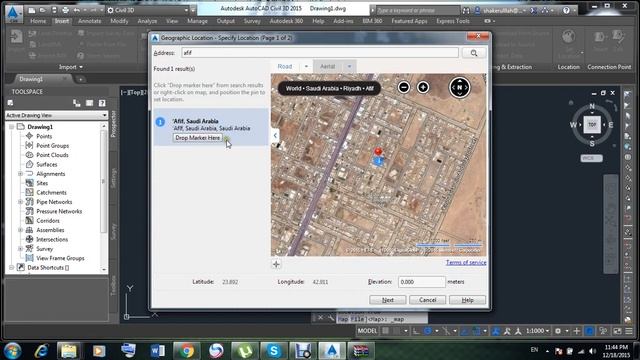This screenshot has height=360, width=640.
Task: Open the Survey ribbon tab
Action: [252, 21]
